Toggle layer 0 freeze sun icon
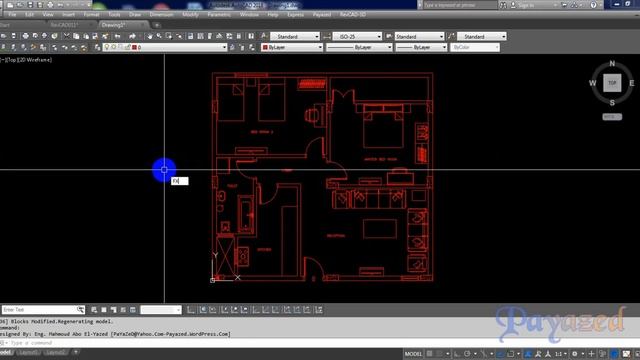Image resolution: width=640 pixels, height=360 pixels. (113, 47)
